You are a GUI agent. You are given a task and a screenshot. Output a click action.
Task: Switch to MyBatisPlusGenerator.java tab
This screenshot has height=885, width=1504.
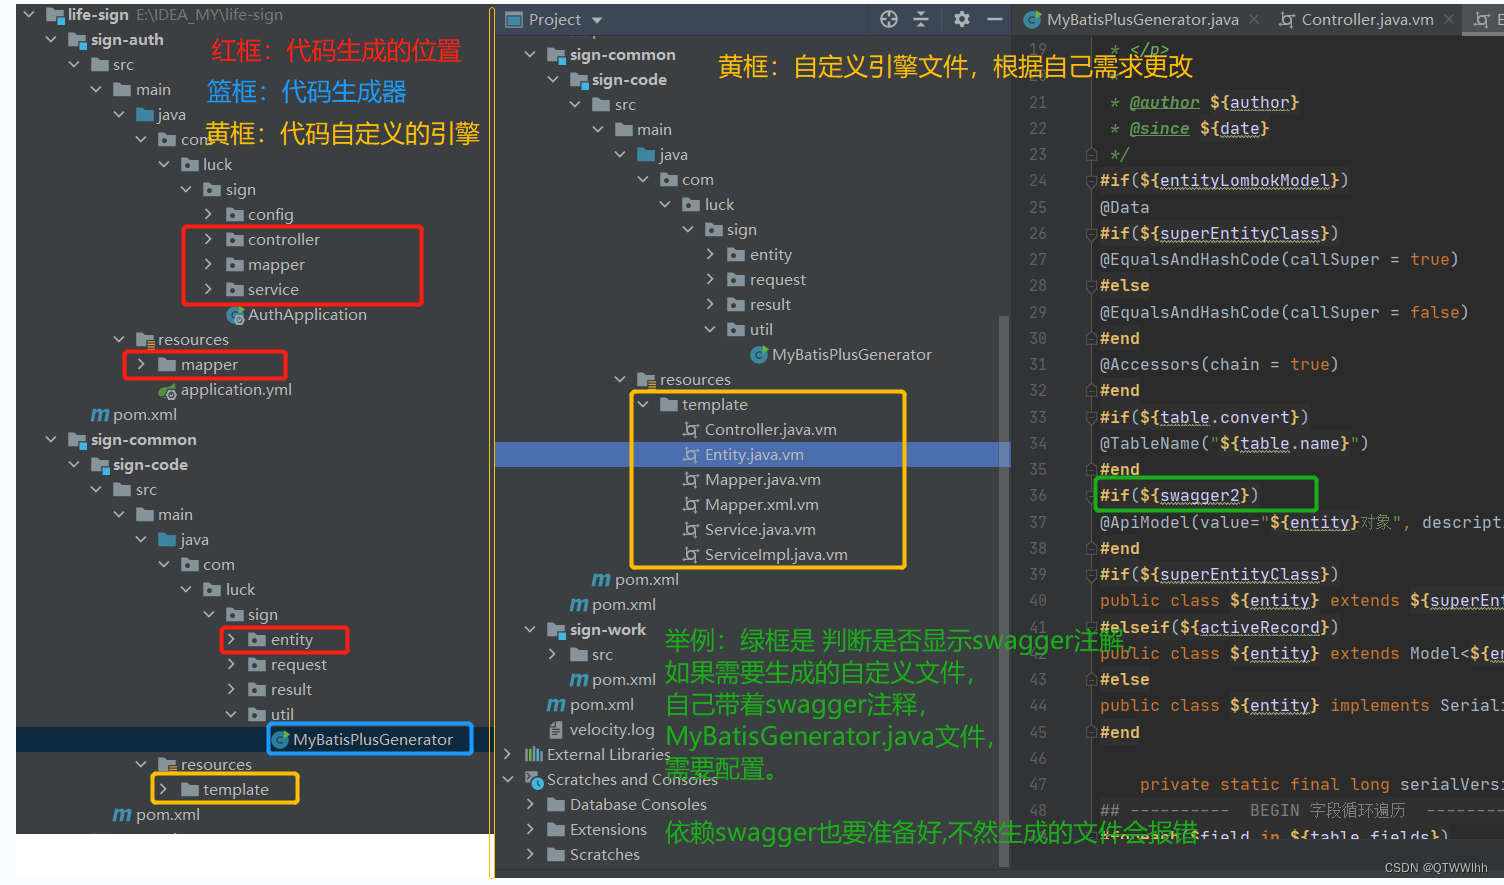1142,19
